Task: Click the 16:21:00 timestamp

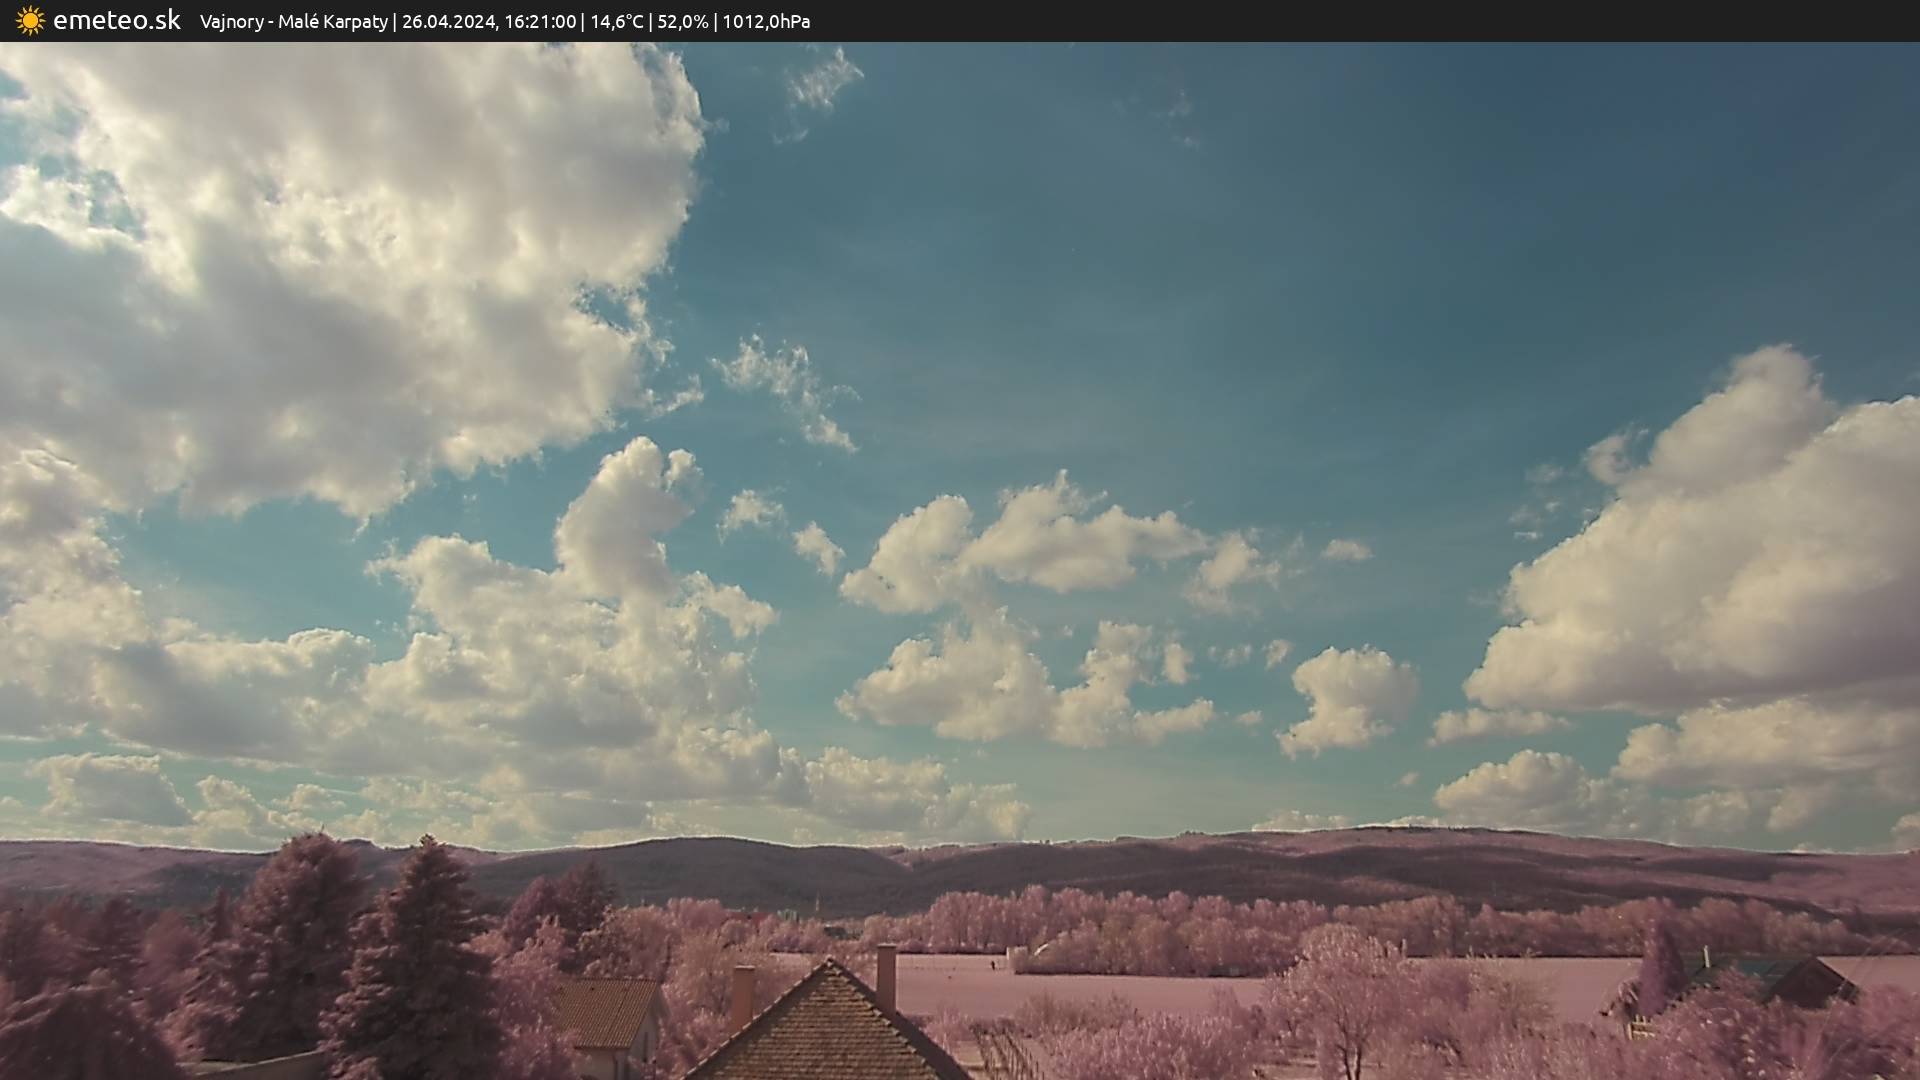Action: click(x=540, y=21)
